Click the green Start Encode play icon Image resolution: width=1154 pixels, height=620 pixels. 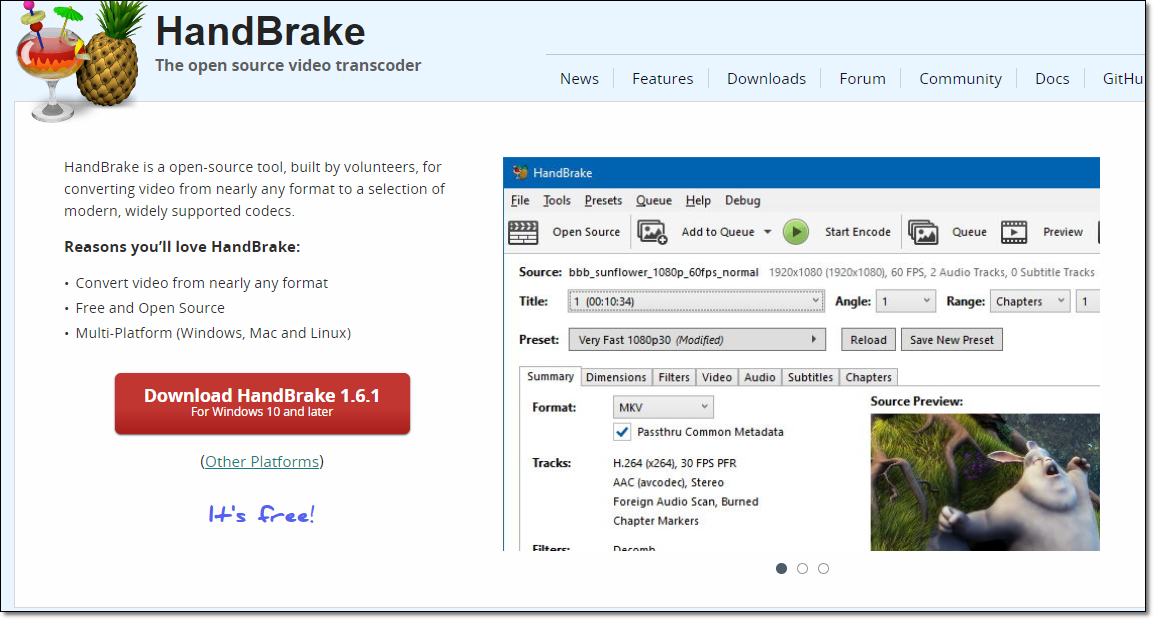[796, 232]
